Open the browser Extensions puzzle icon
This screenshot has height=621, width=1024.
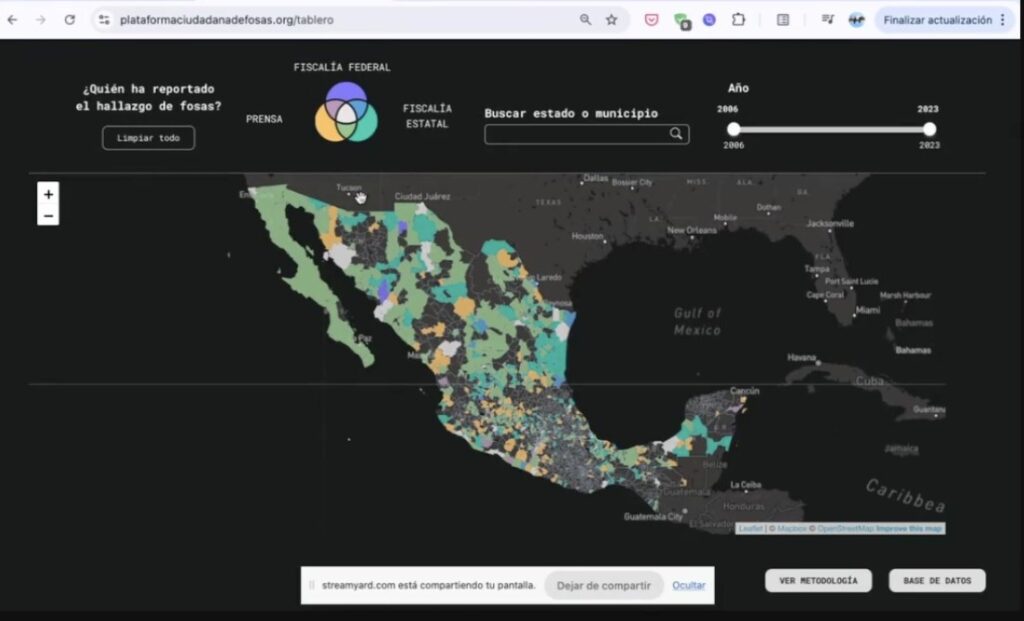click(x=738, y=19)
